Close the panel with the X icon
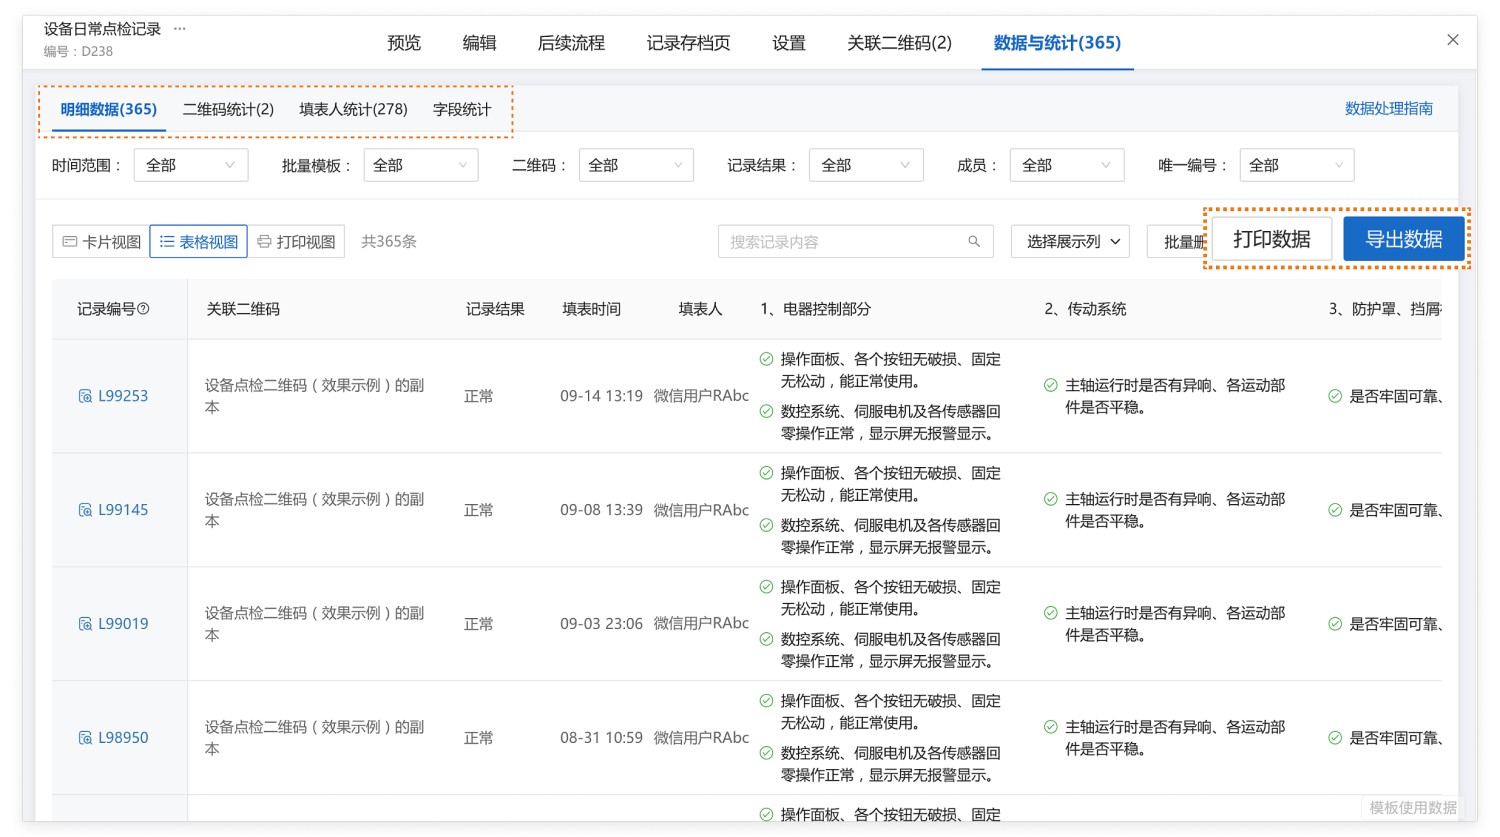 tap(1452, 40)
